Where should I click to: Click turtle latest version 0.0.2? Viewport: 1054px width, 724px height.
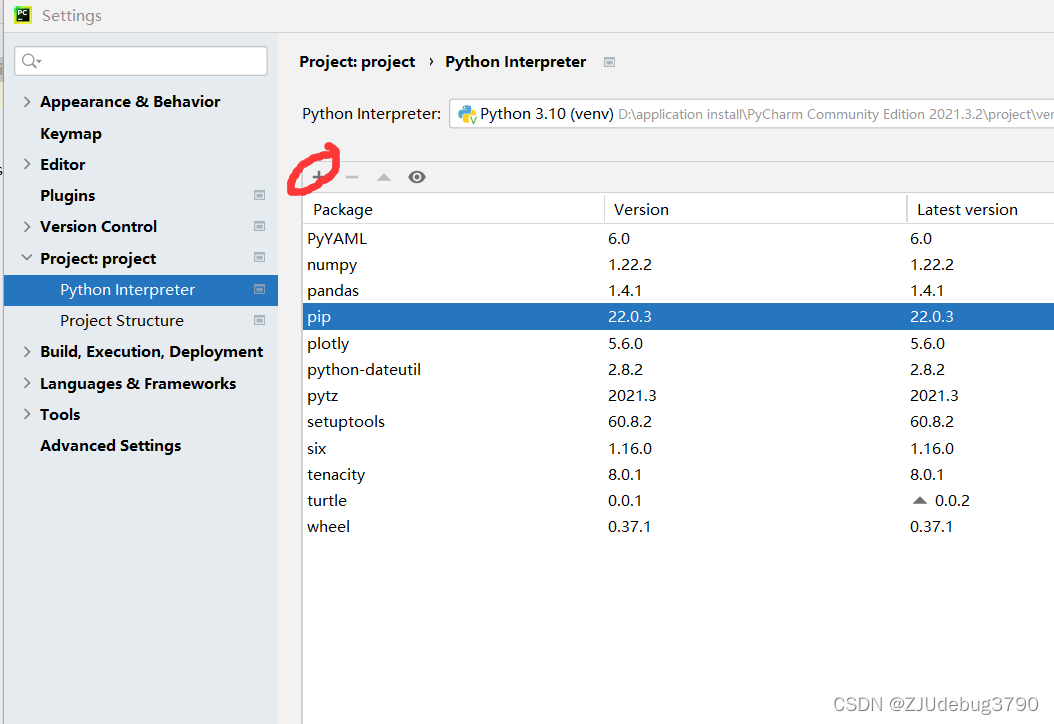pyautogui.click(x=952, y=501)
